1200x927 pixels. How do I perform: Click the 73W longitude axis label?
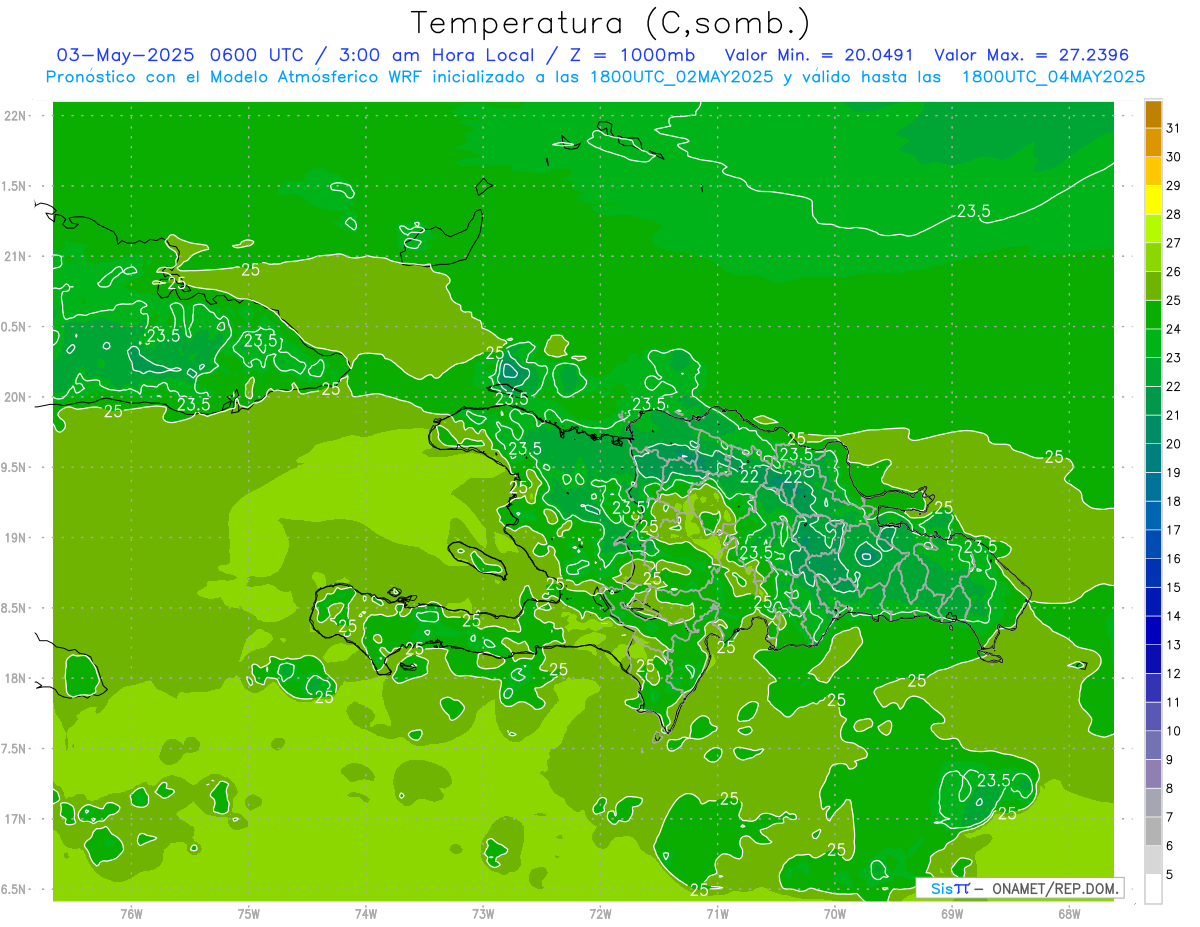[x=483, y=914]
